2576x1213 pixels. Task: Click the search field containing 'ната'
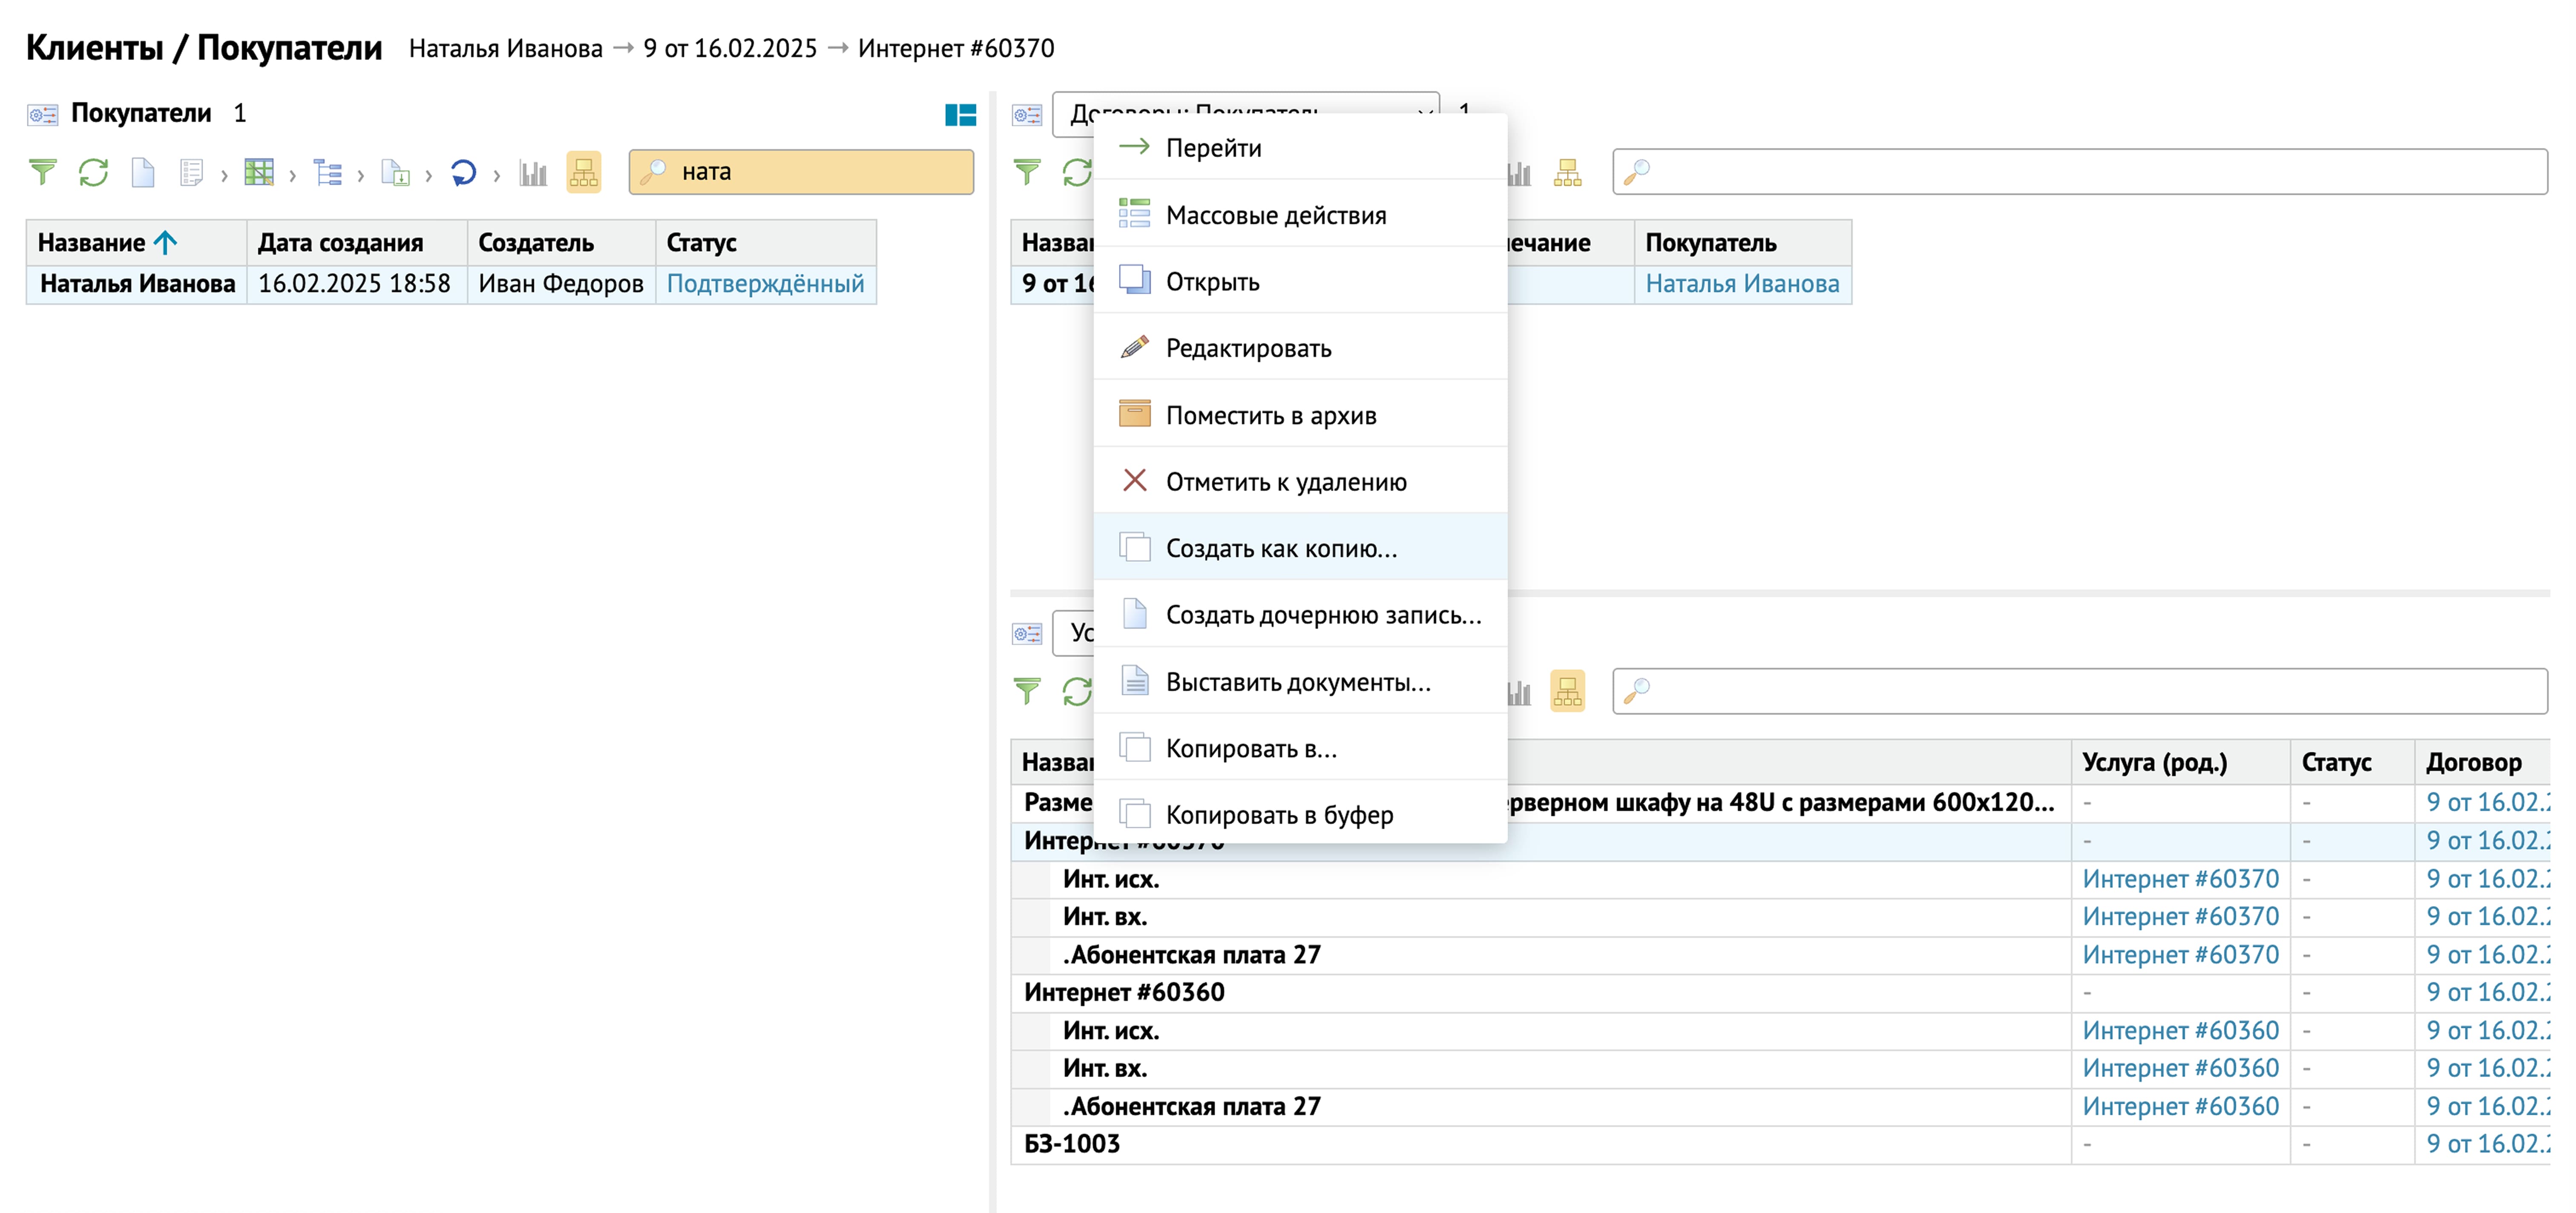[801, 172]
